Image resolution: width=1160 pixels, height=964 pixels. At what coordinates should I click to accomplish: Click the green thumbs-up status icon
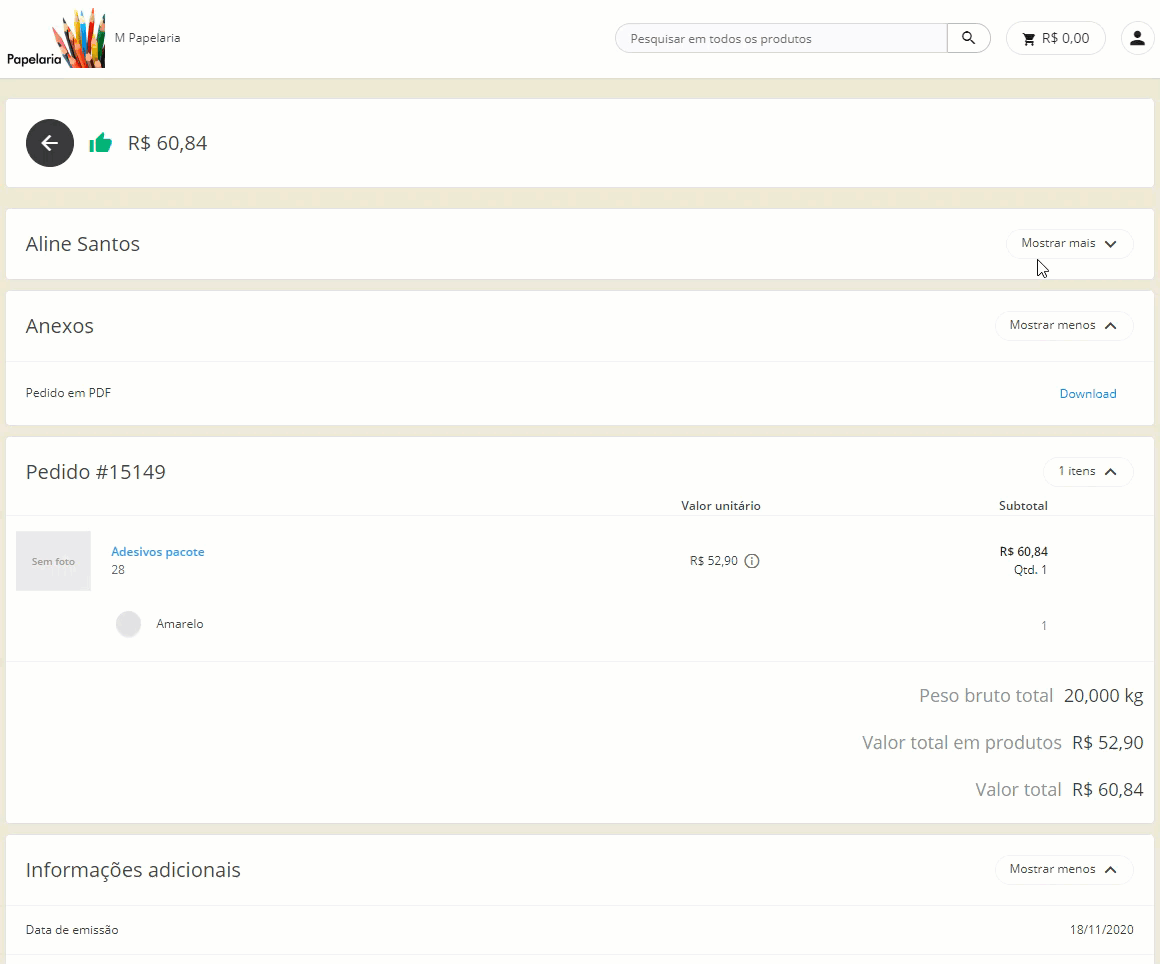(x=101, y=143)
